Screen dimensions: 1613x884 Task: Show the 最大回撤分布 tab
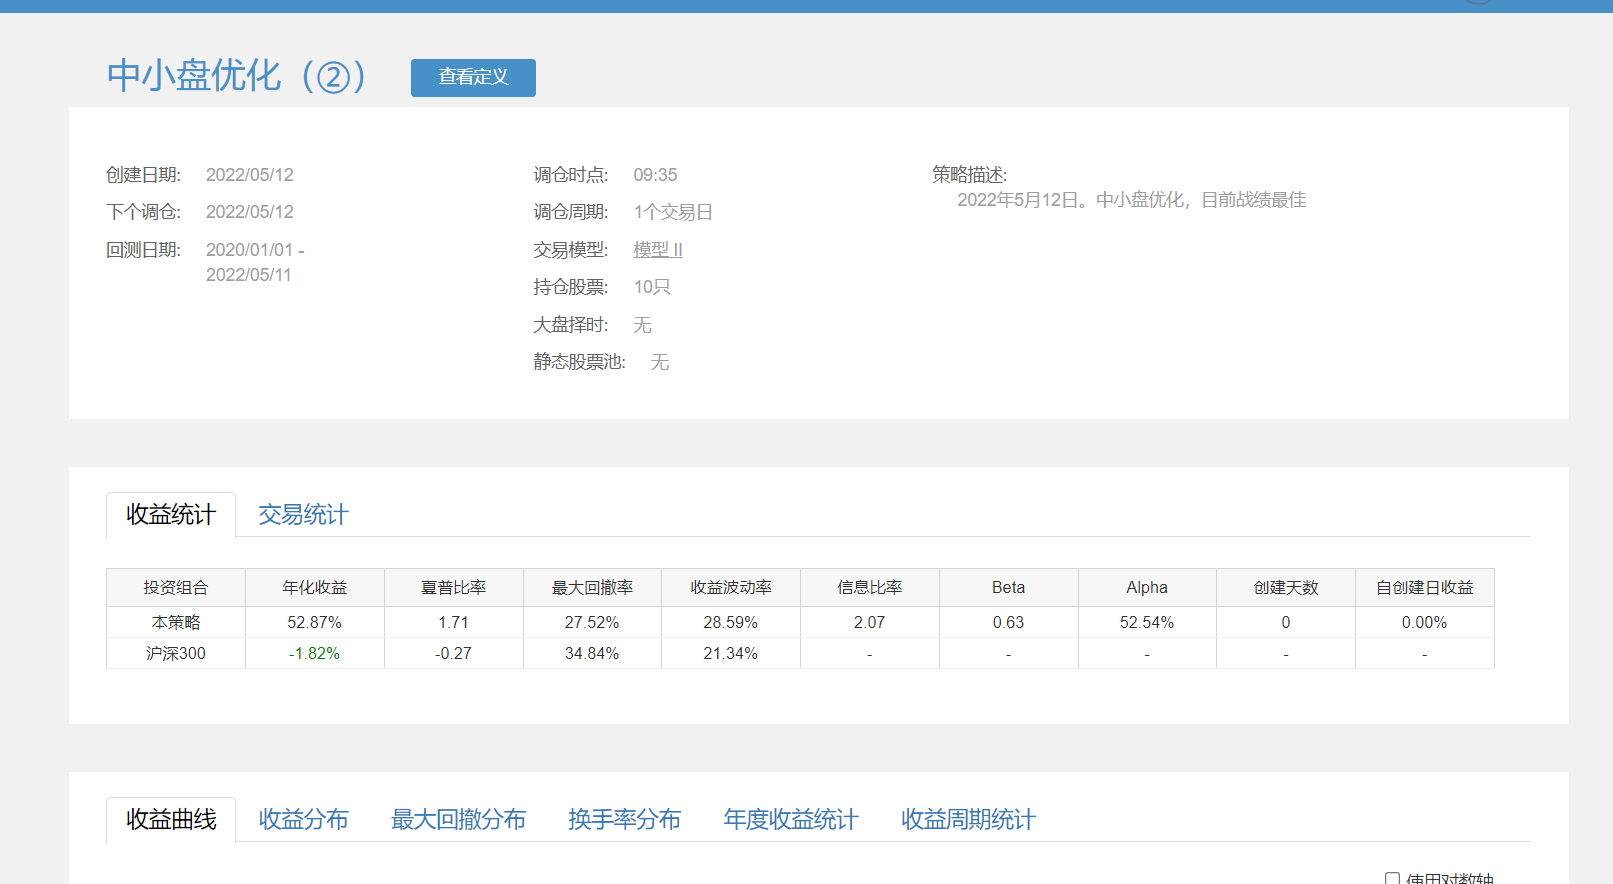[x=458, y=820]
